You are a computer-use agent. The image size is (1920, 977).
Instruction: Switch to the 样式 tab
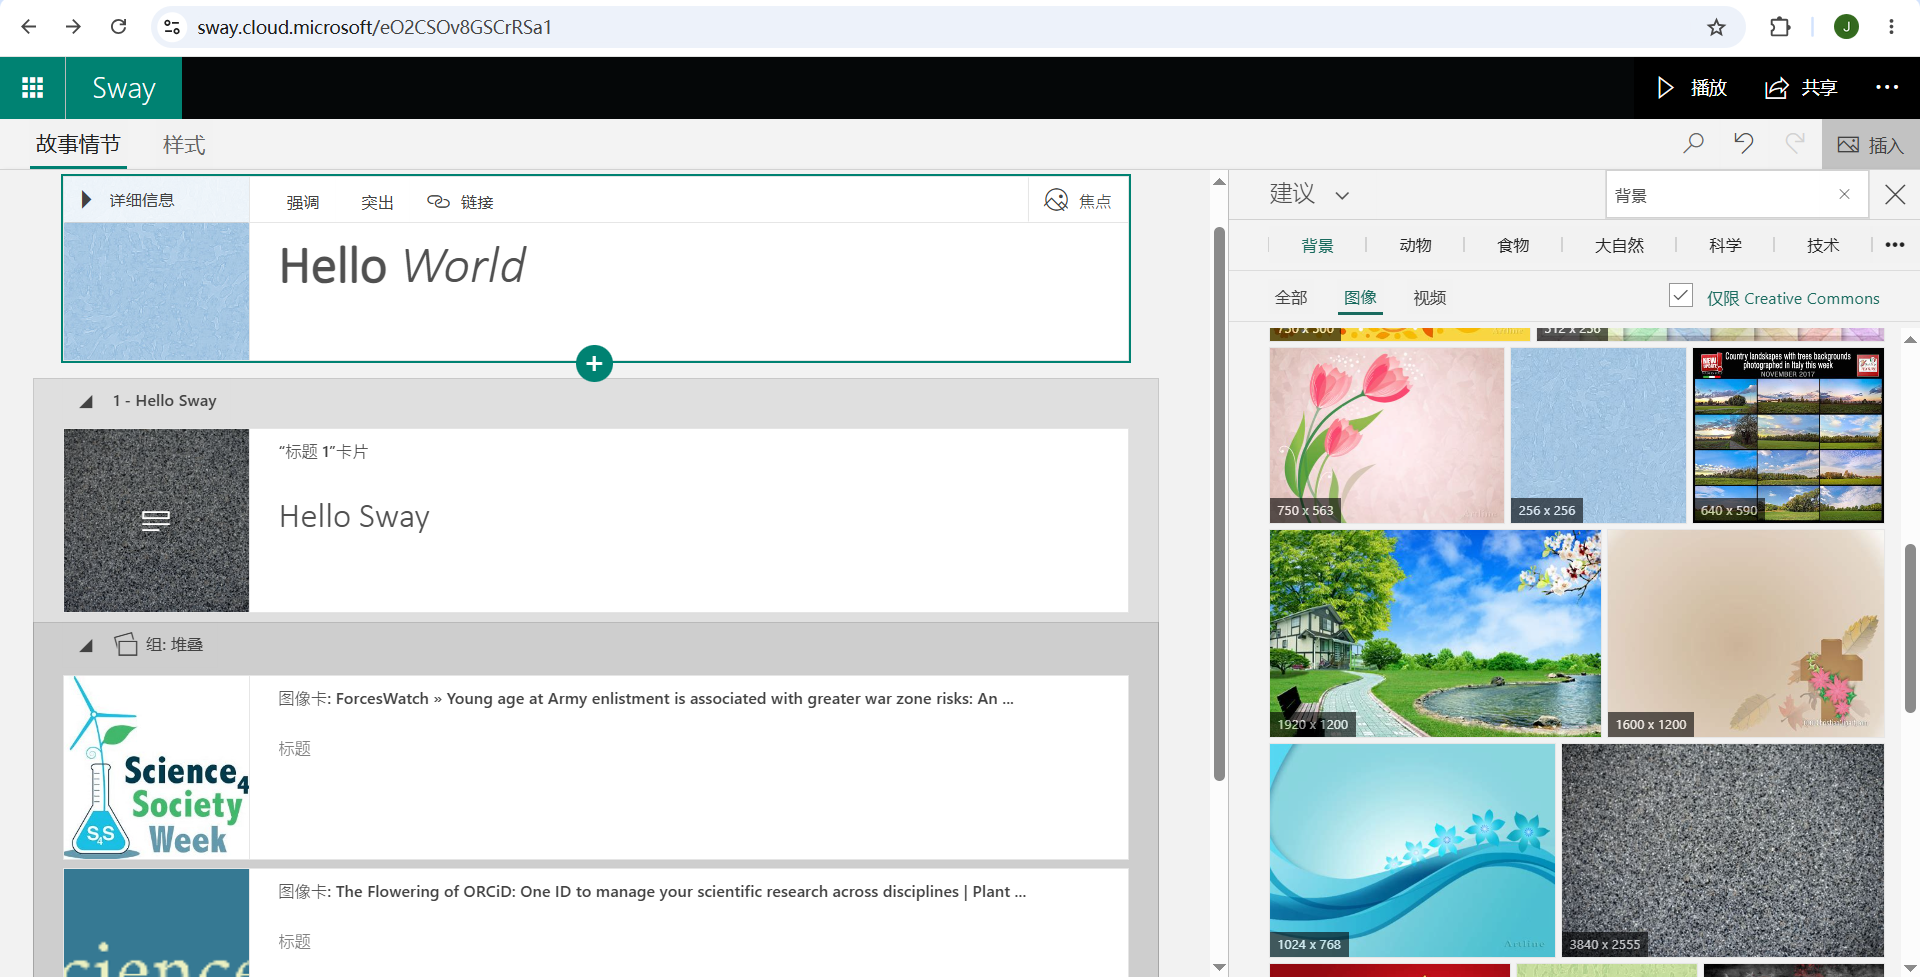184,145
